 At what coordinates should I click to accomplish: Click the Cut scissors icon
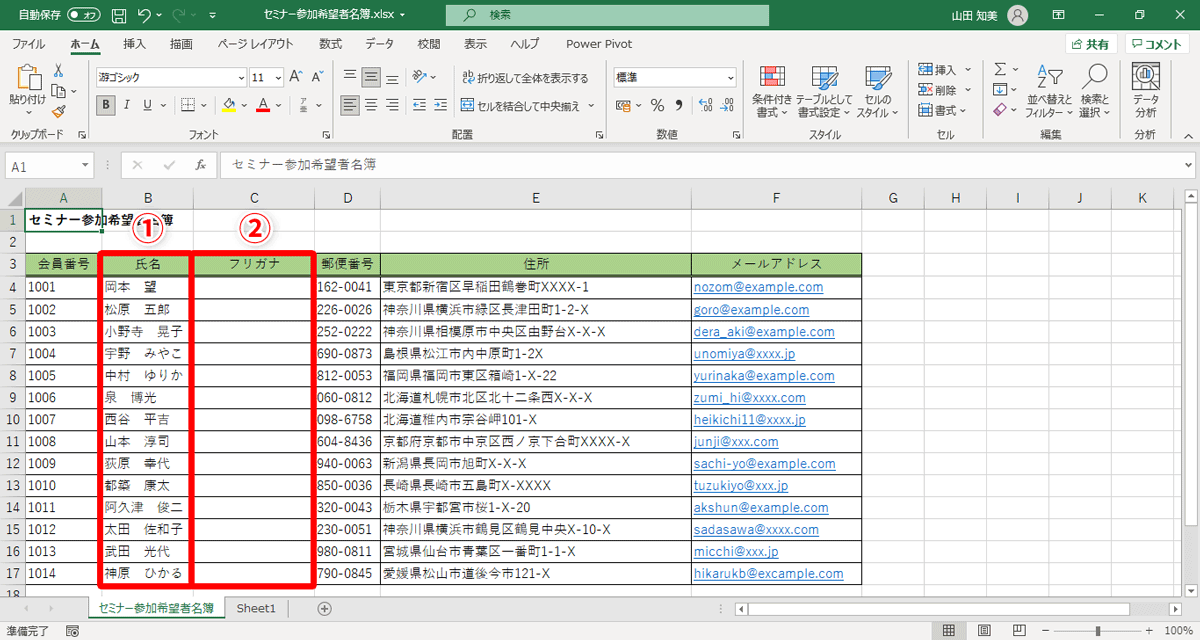[58, 71]
